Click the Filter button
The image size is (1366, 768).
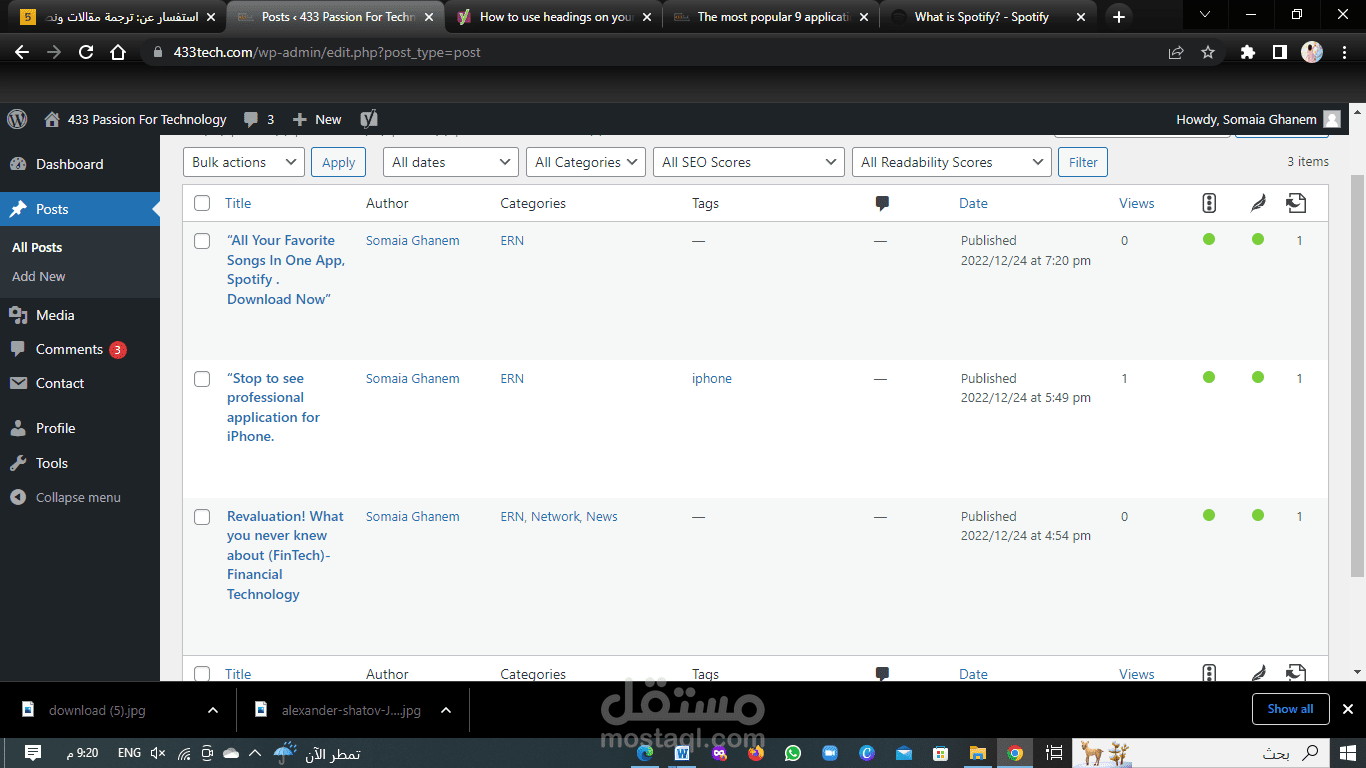point(1083,162)
